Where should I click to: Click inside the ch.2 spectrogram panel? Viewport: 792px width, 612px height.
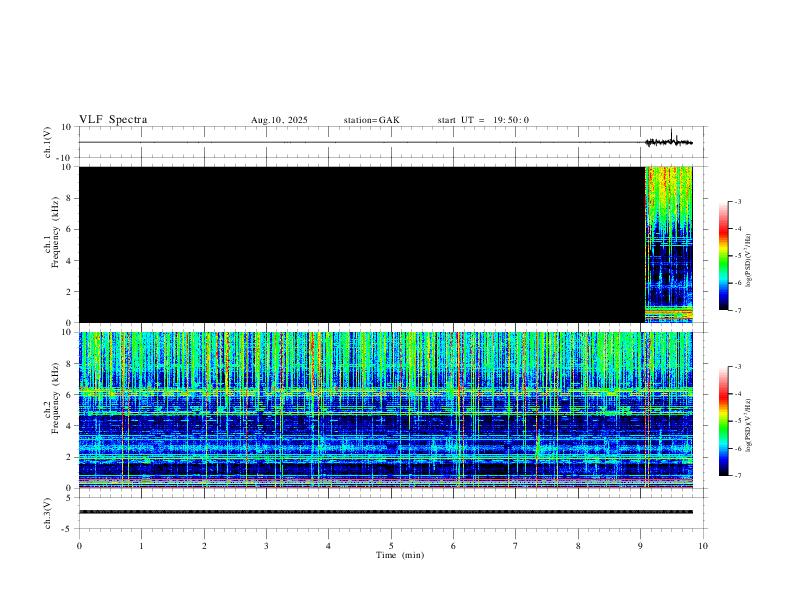click(386, 410)
